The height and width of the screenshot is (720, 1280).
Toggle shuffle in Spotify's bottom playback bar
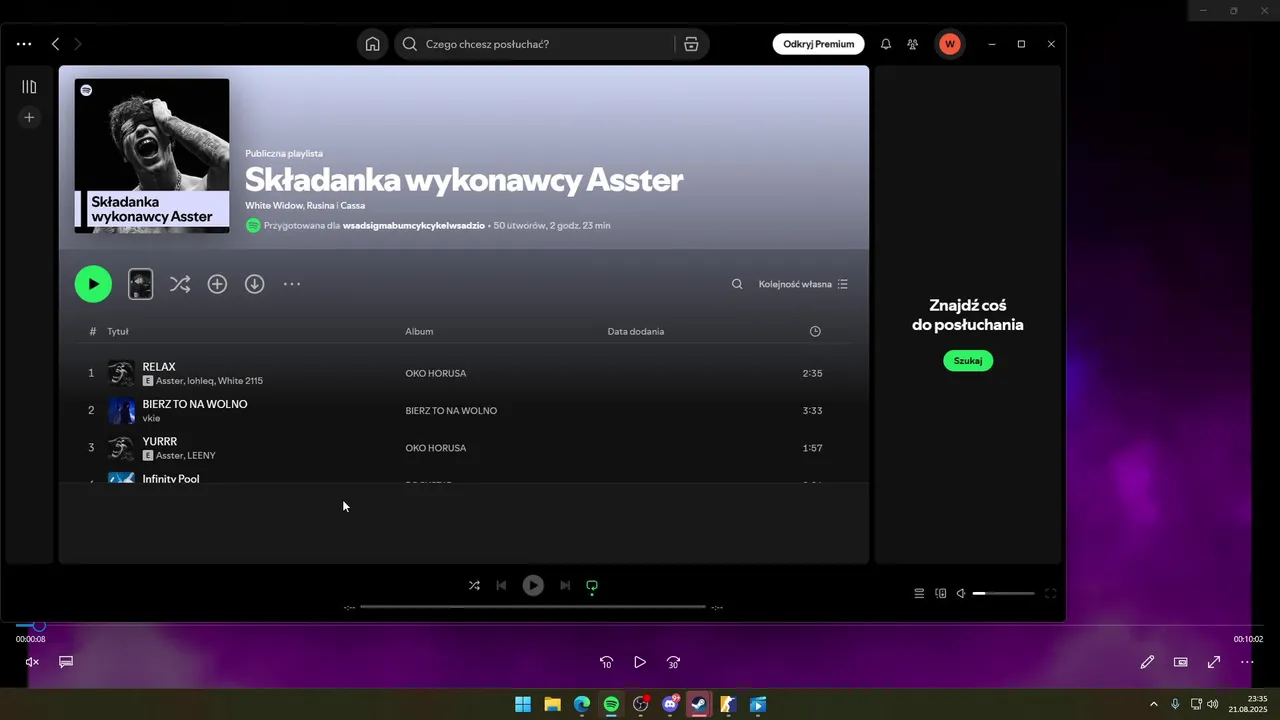474,586
